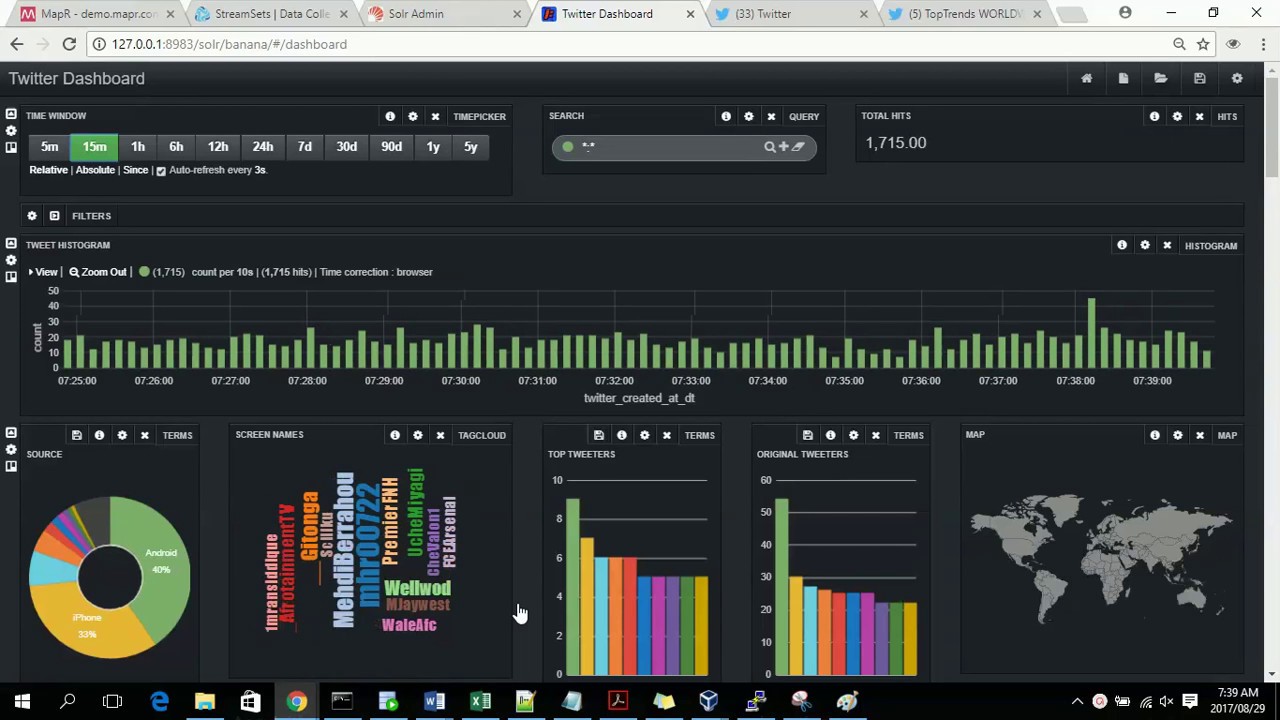Remove the Query panel
Image resolution: width=1280 pixels, height=720 pixels.
click(771, 116)
